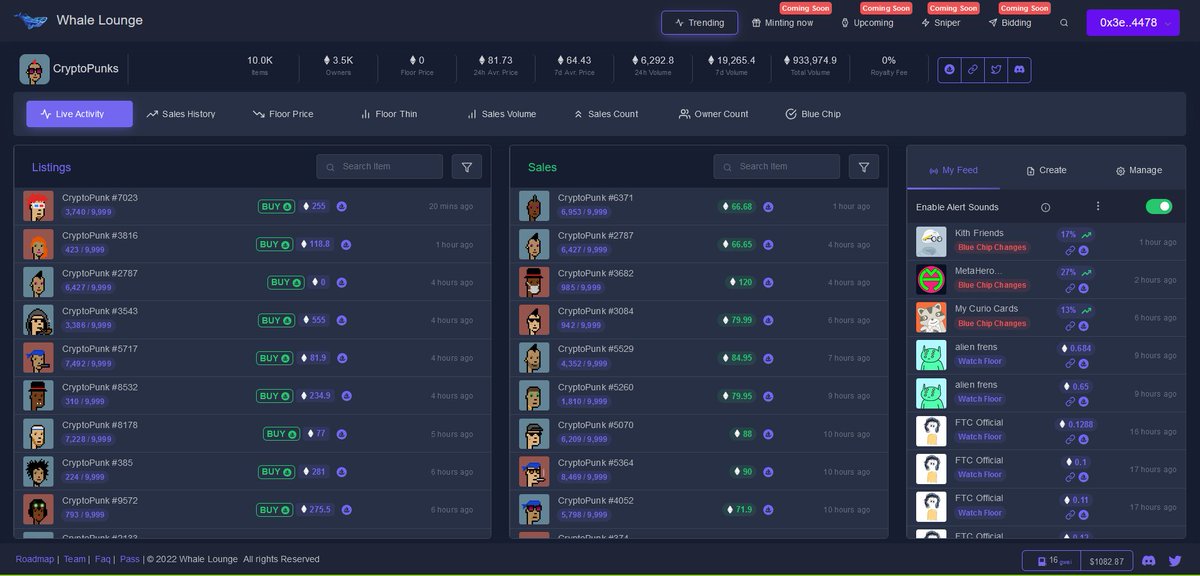Open footer Twitter icon
The width and height of the screenshot is (1200, 576).
(1175, 561)
